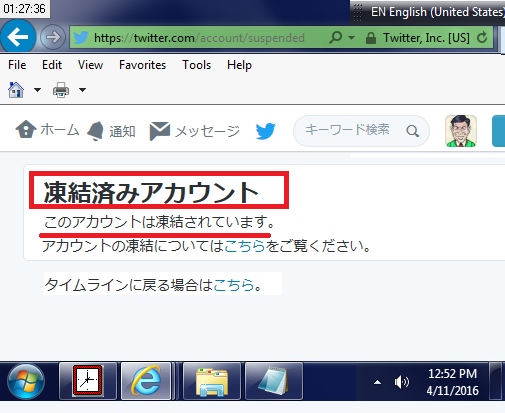Click the キーワード検索 search field
Viewport: 505px width, 413px height.
(361, 131)
